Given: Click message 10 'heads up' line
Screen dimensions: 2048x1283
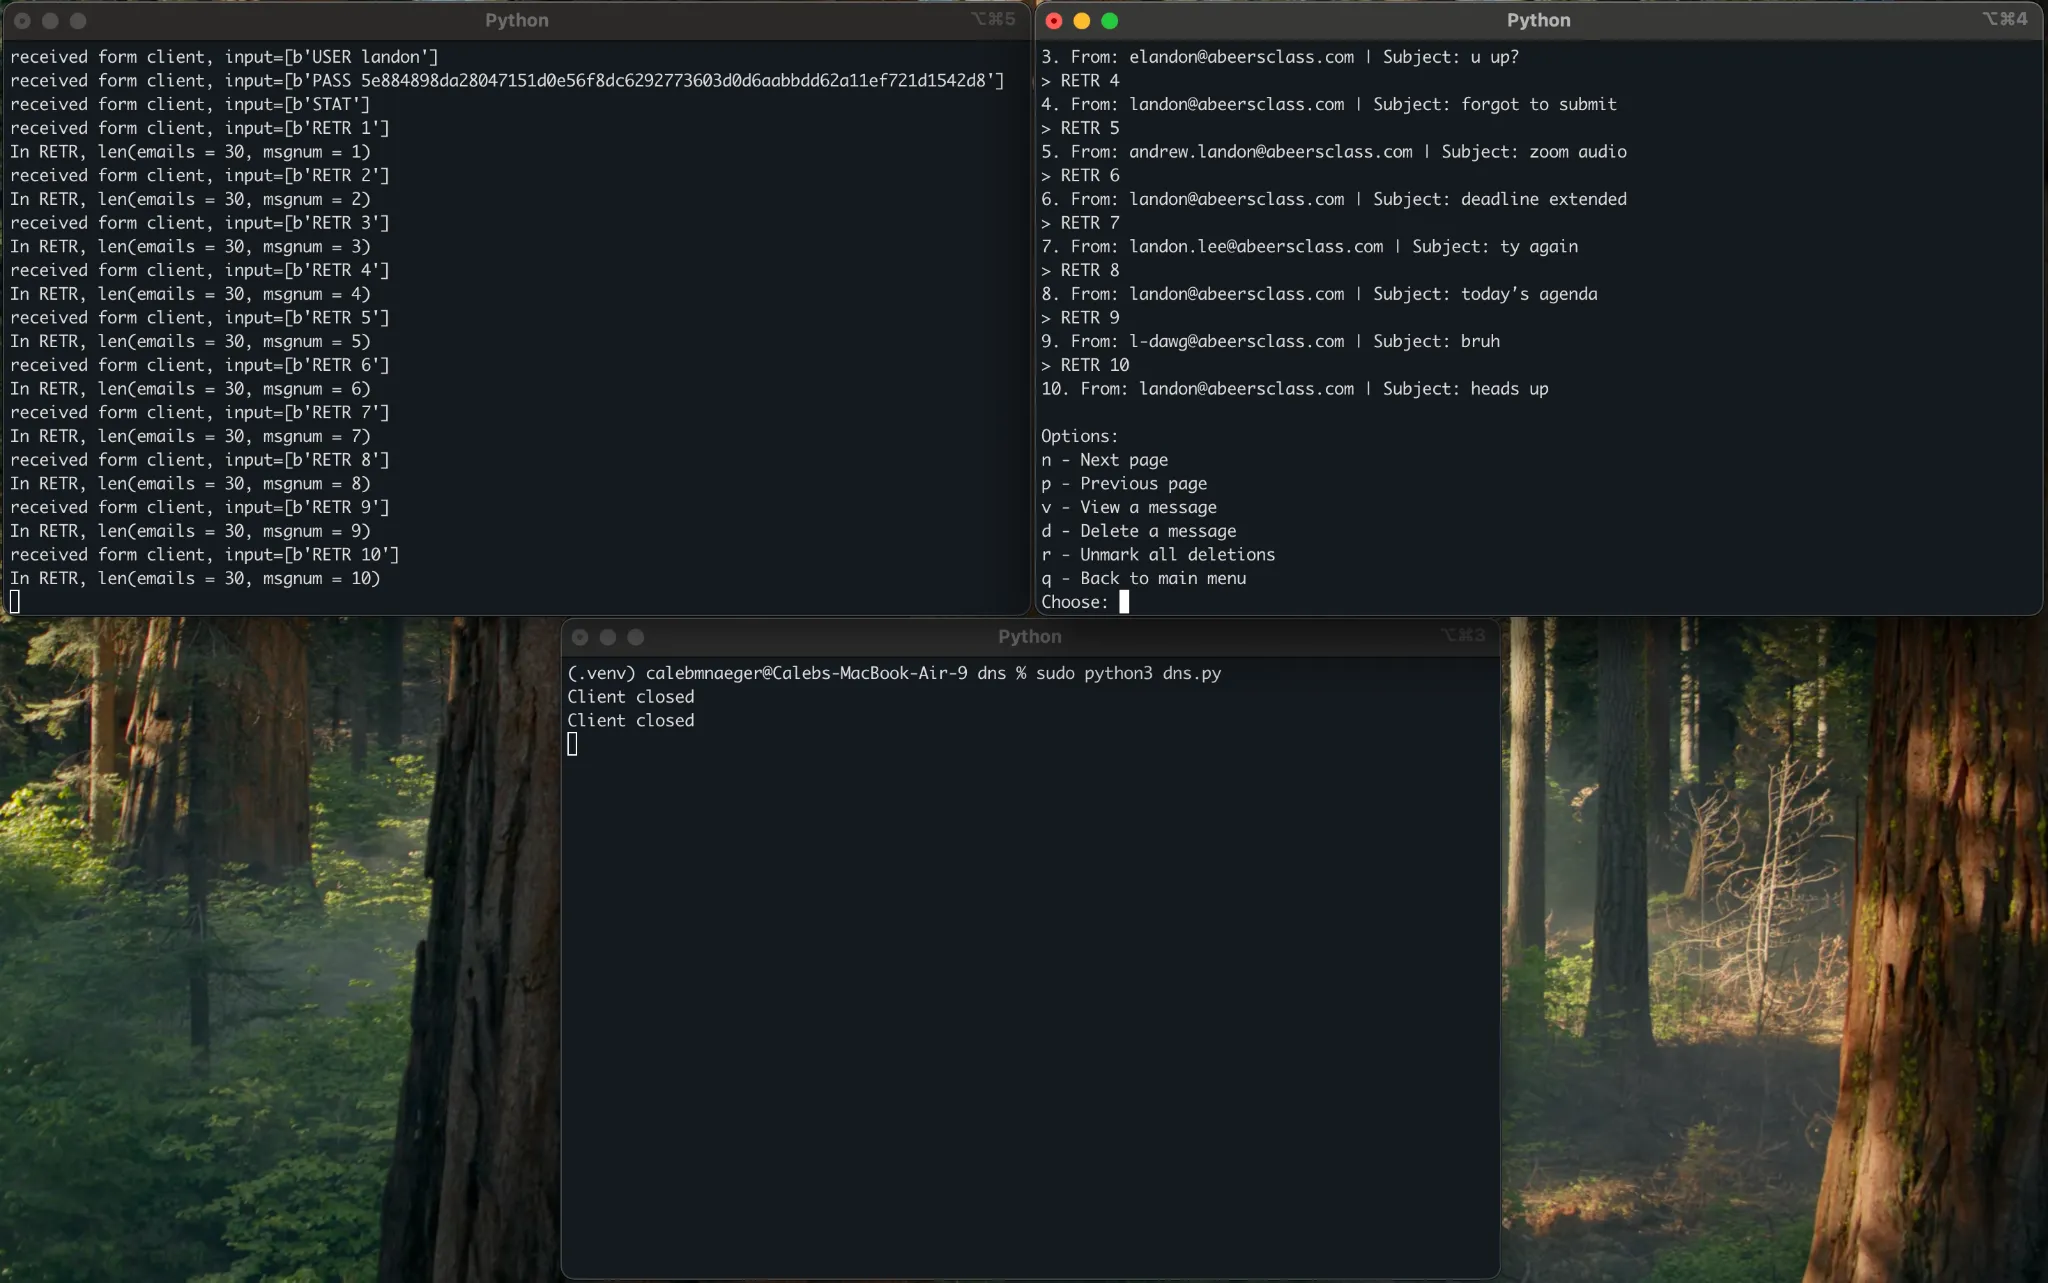Looking at the screenshot, I should 1294,389.
